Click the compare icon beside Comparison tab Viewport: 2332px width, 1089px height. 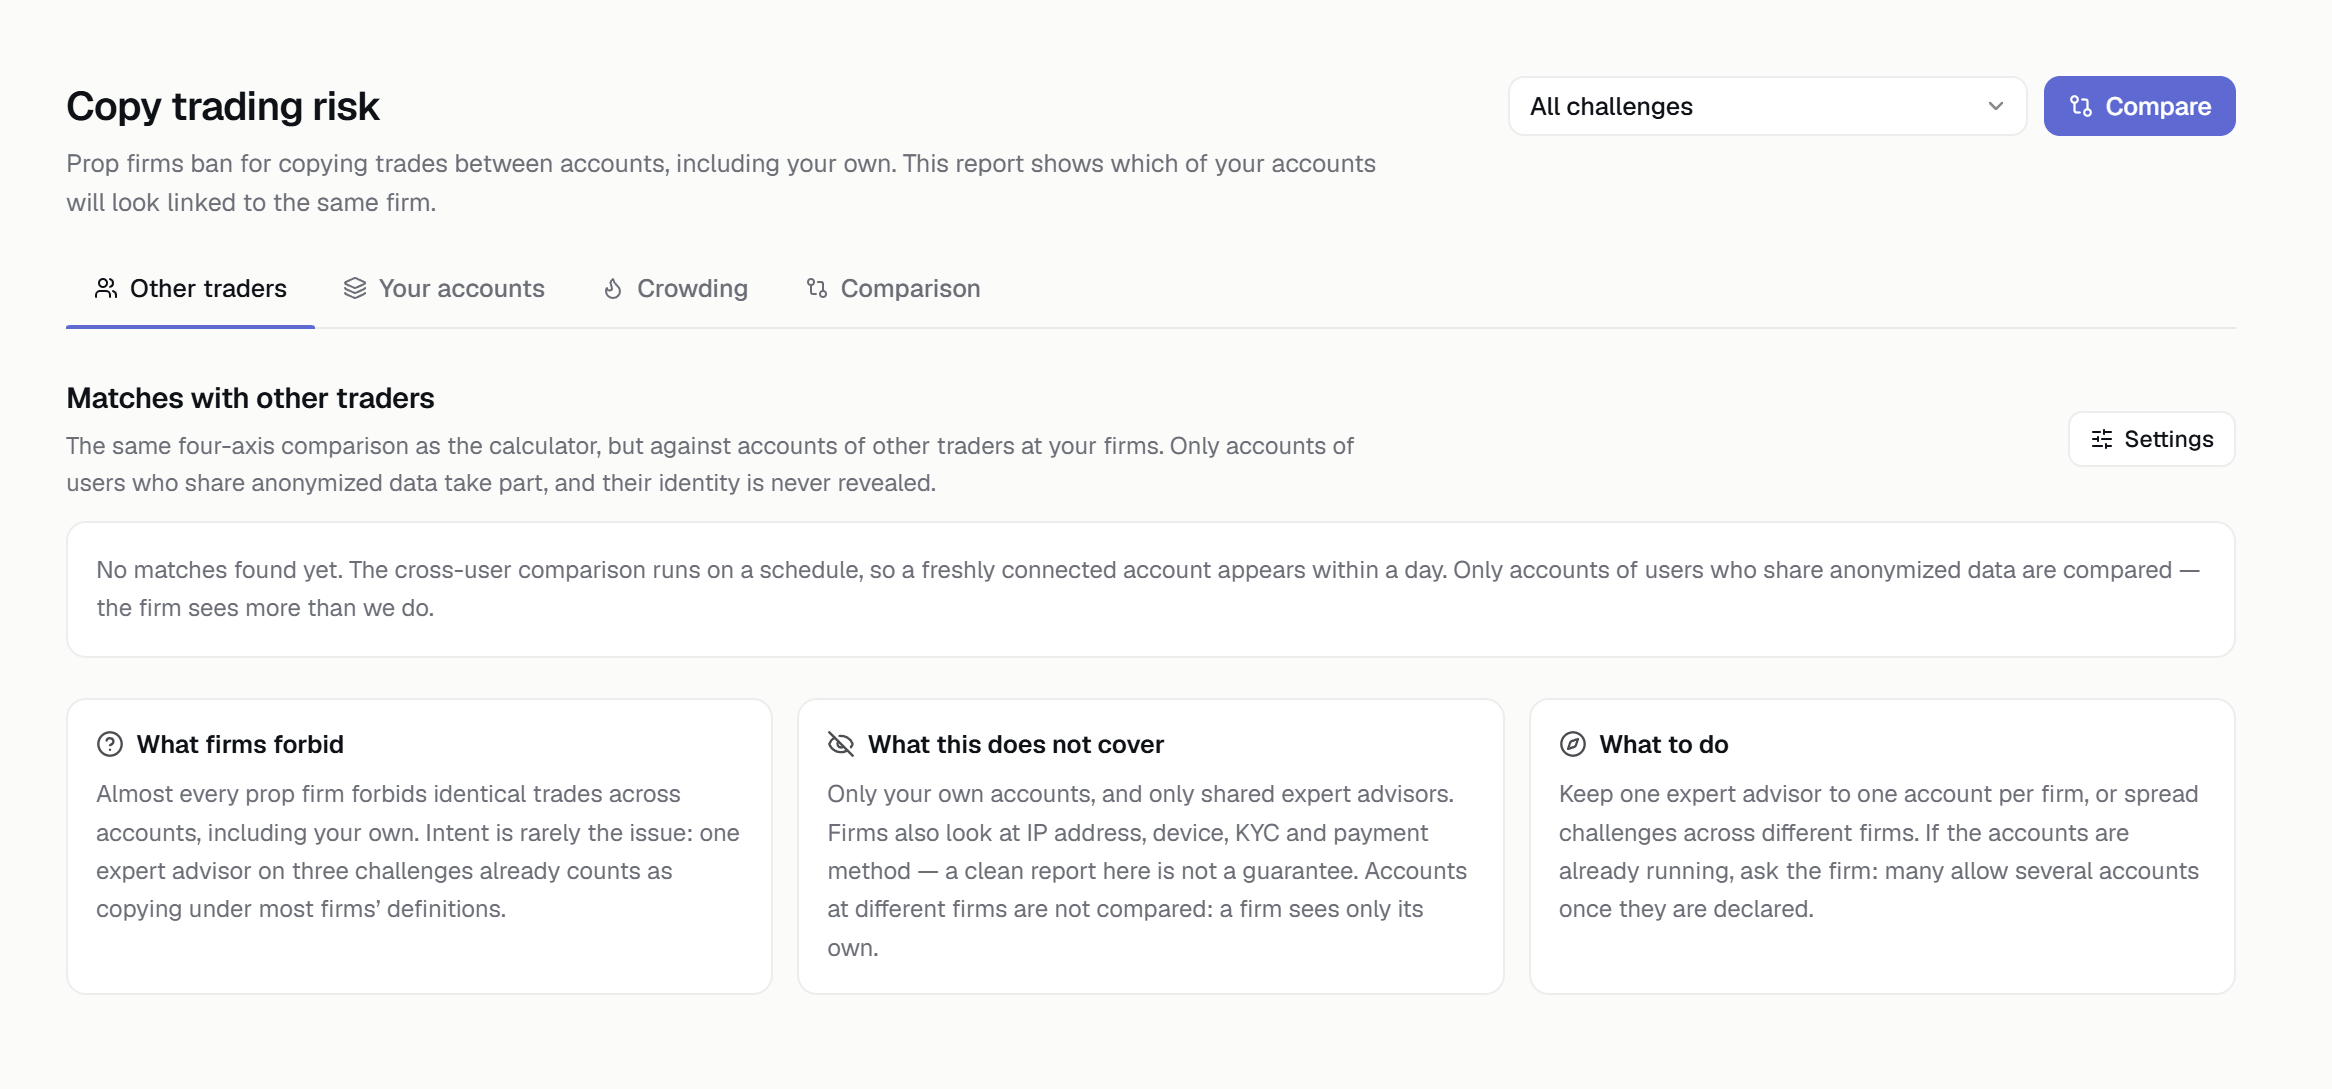[x=817, y=289]
